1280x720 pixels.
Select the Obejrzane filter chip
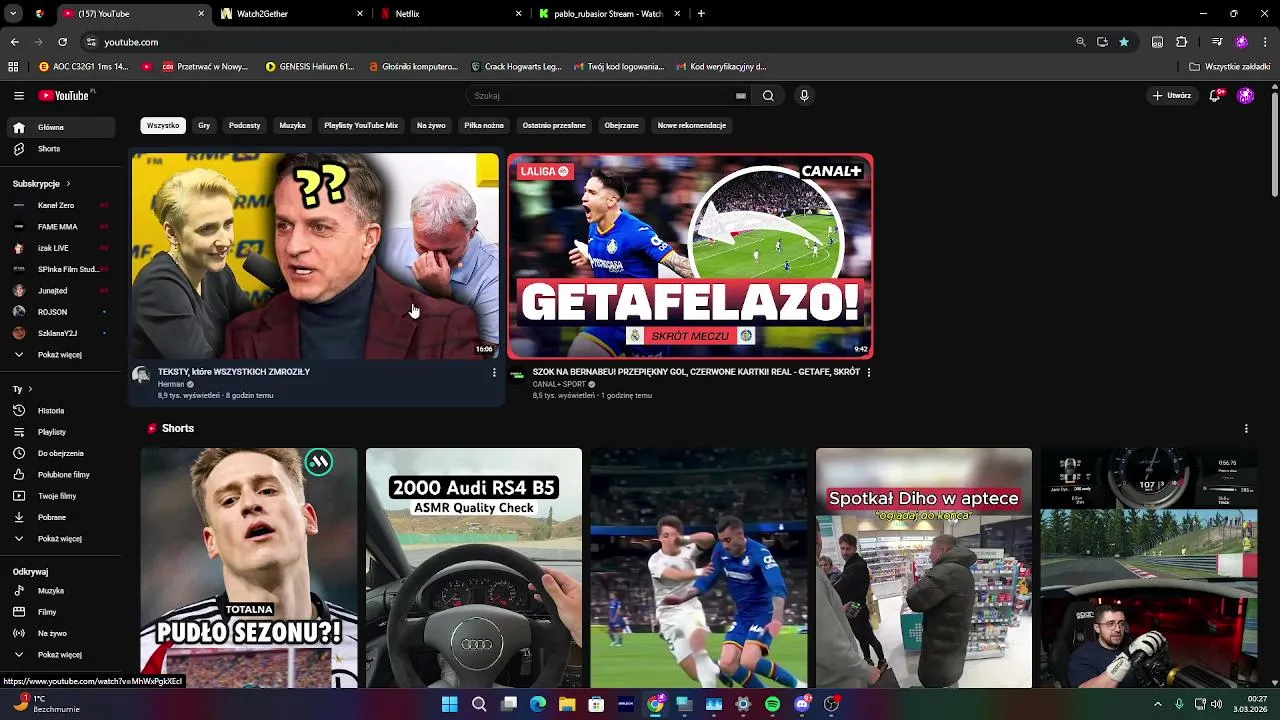coord(621,126)
